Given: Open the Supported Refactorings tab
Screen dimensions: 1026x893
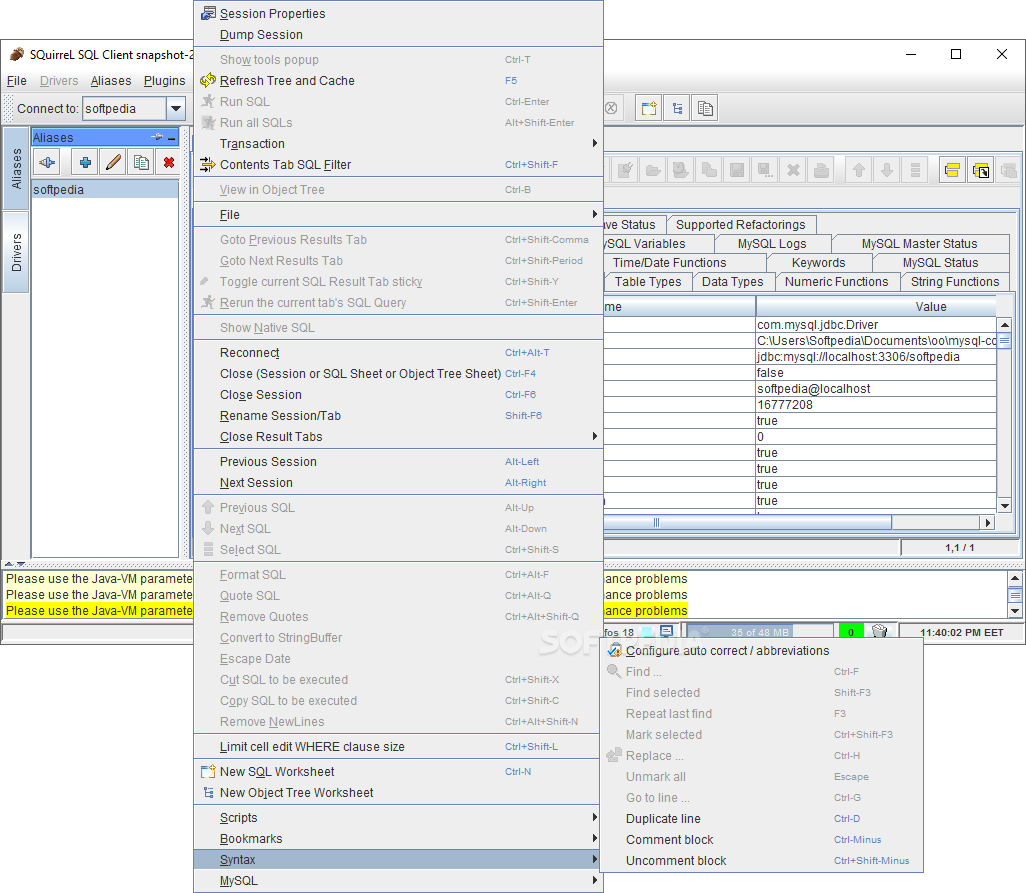Looking at the screenshot, I should (741, 224).
